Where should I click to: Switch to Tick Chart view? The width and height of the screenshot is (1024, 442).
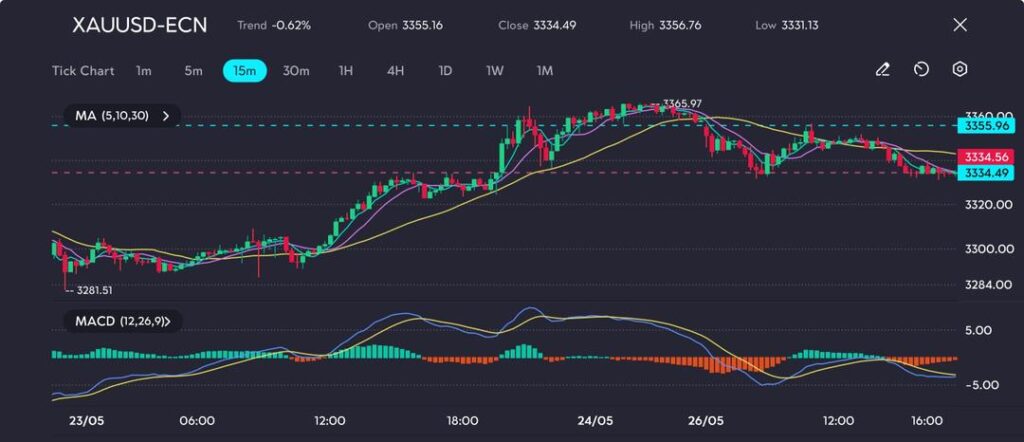tap(83, 71)
